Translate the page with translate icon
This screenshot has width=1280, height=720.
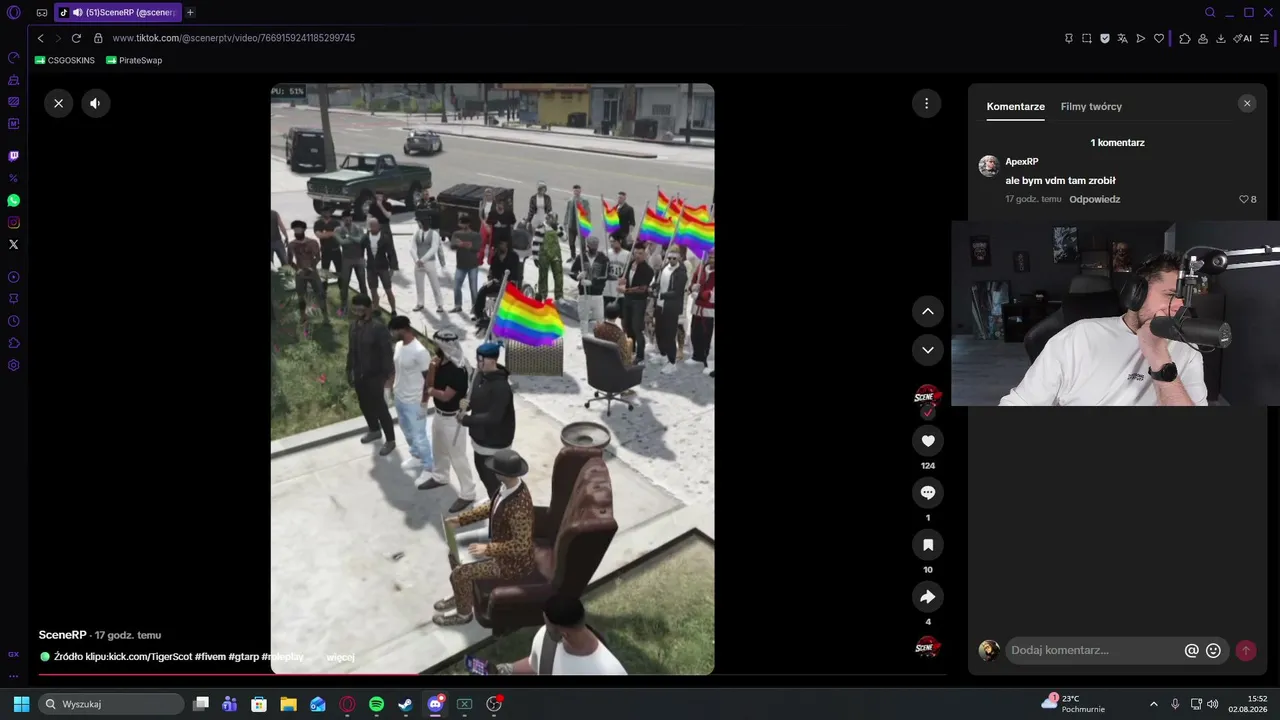pos(1123,38)
